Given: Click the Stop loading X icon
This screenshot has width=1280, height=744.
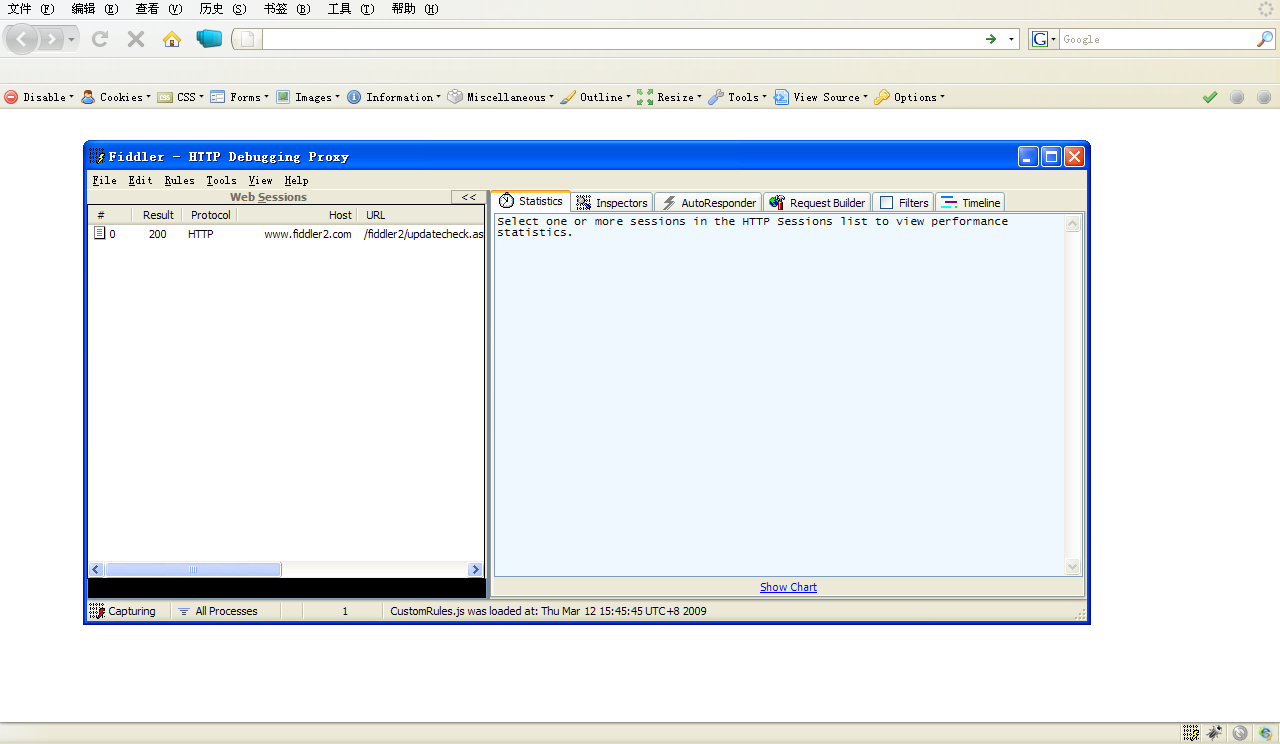Looking at the screenshot, I should coord(136,39).
